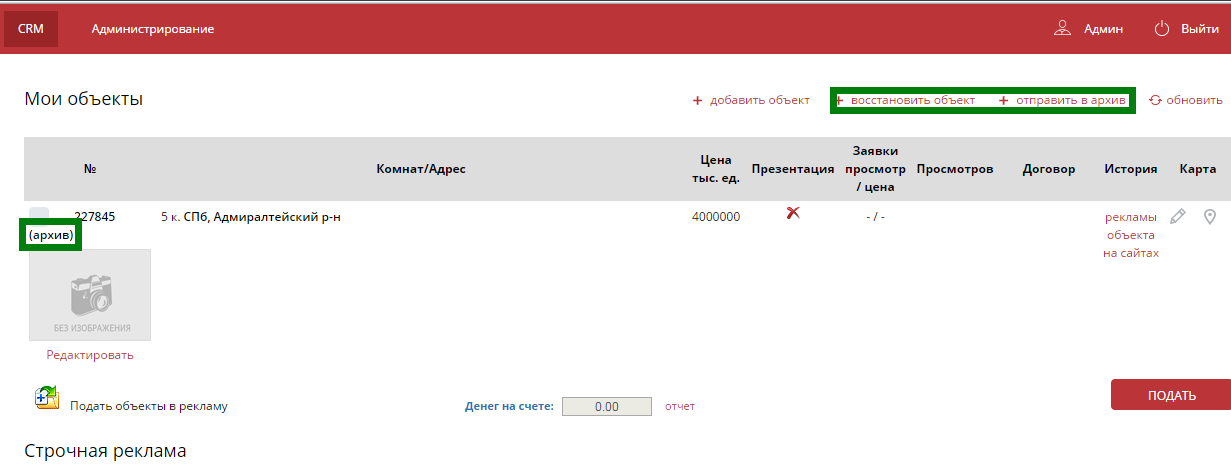Open the отчет report link
1231x464 pixels.
(680, 406)
